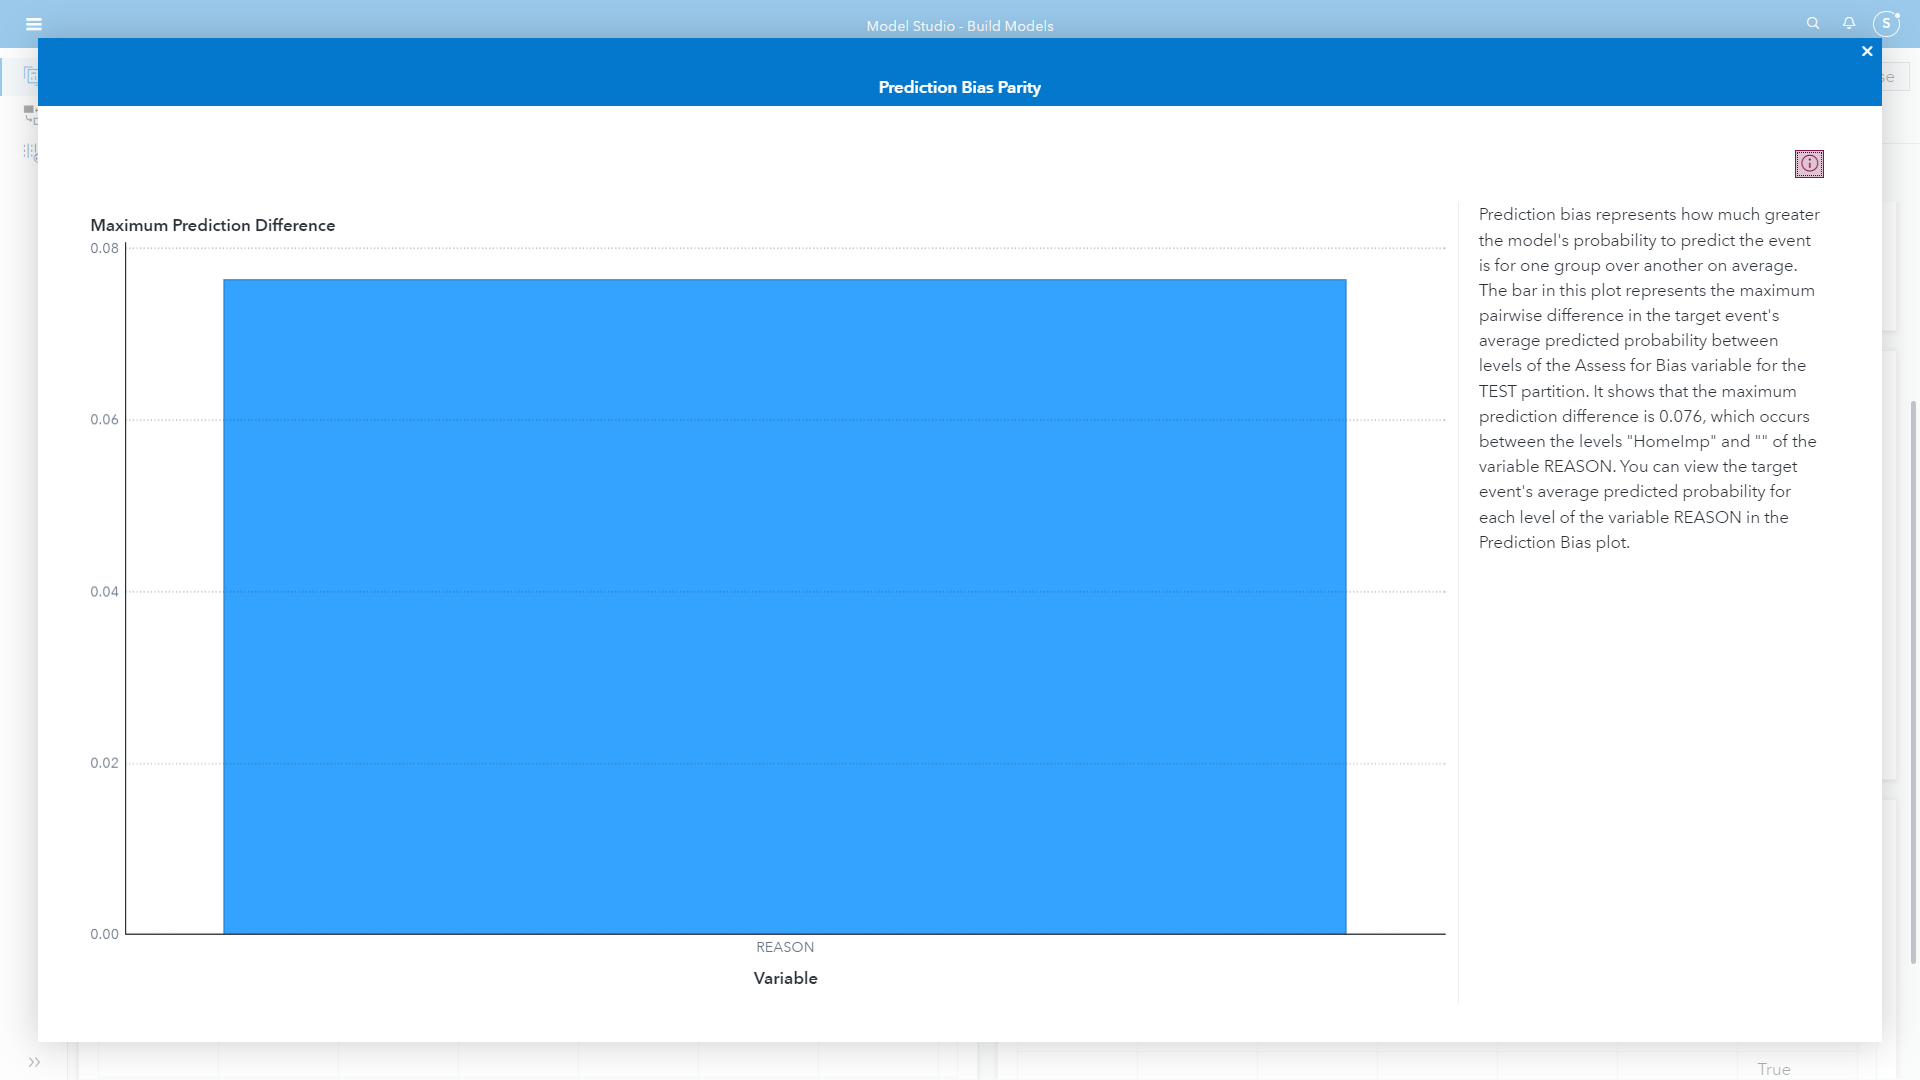1920x1080 pixels.
Task: Click the right-side vertical scrollbar
Action: point(1913,680)
